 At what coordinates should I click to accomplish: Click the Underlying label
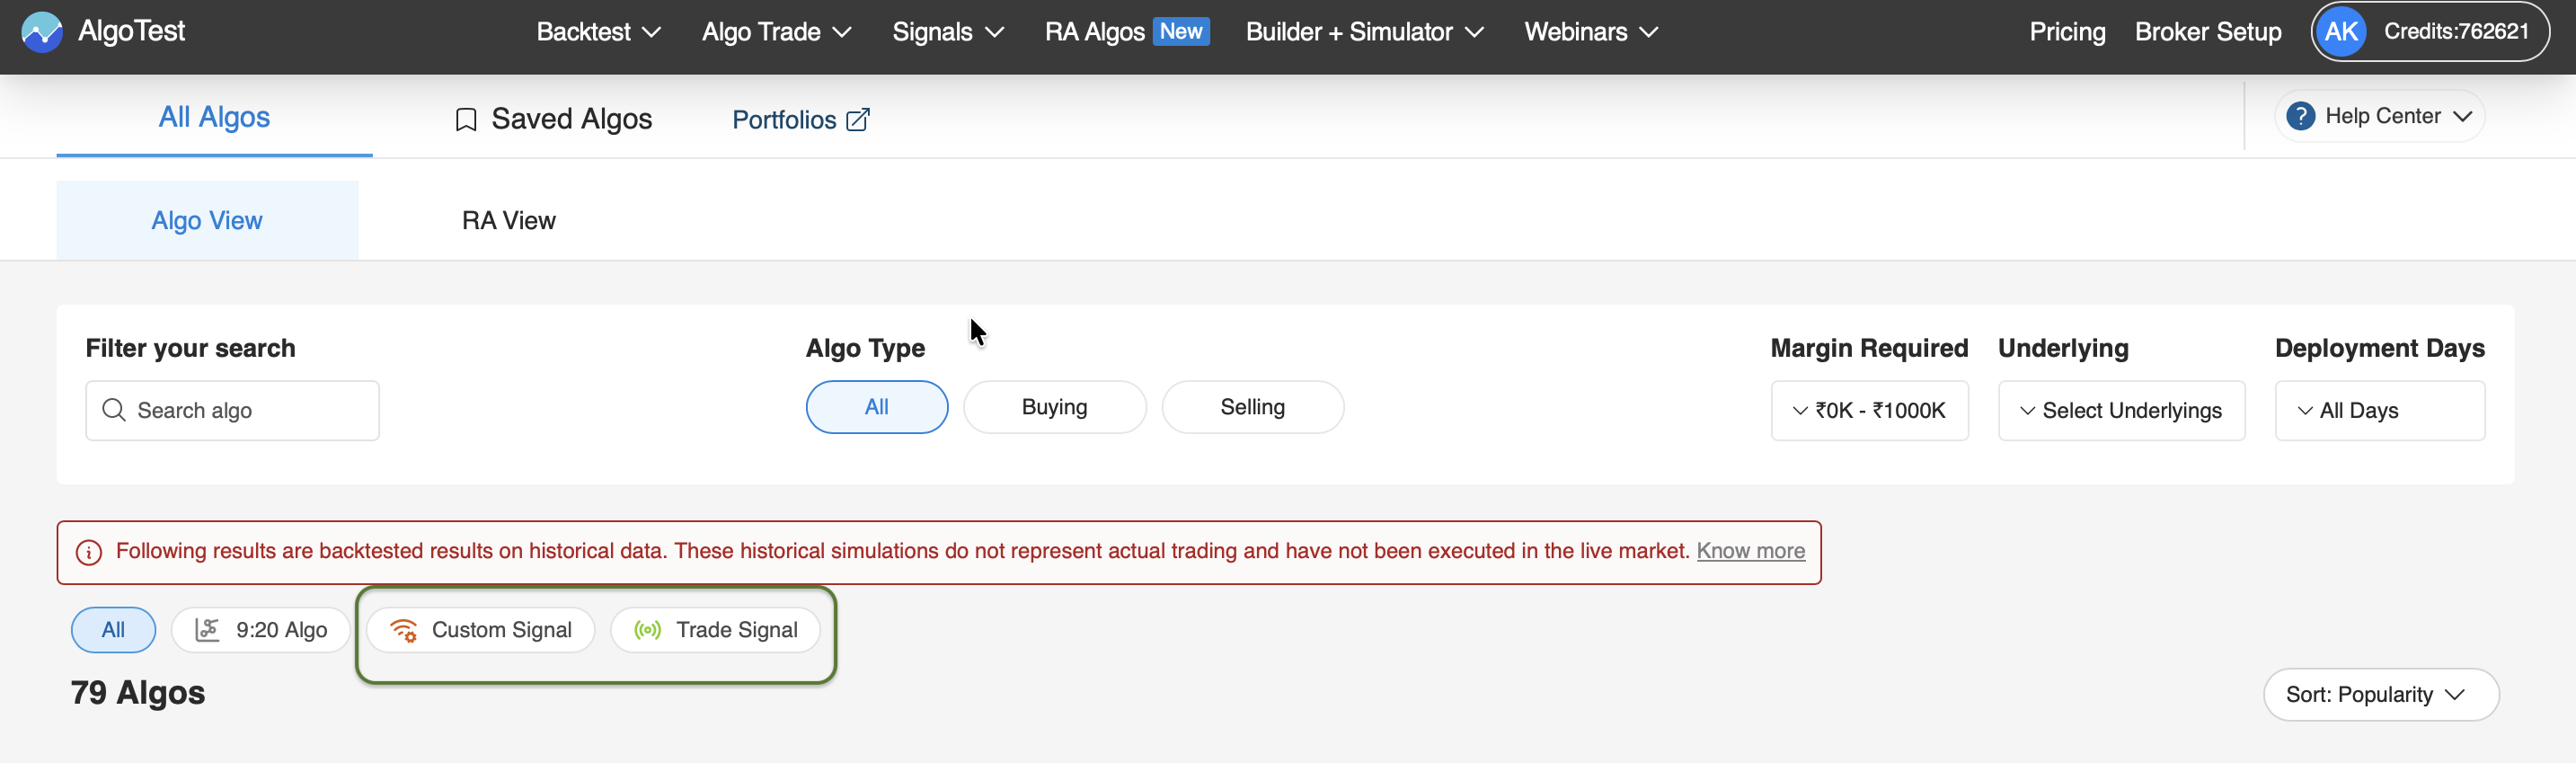2063,348
